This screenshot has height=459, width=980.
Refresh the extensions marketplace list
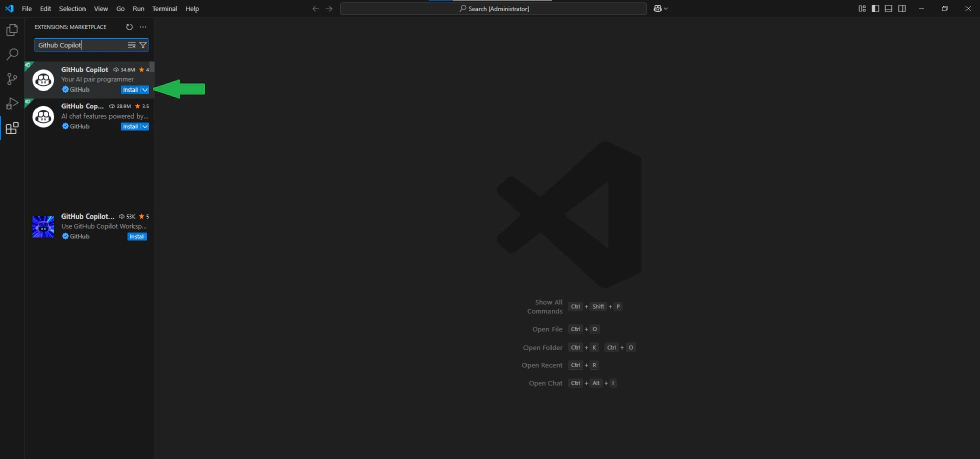point(129,27)
